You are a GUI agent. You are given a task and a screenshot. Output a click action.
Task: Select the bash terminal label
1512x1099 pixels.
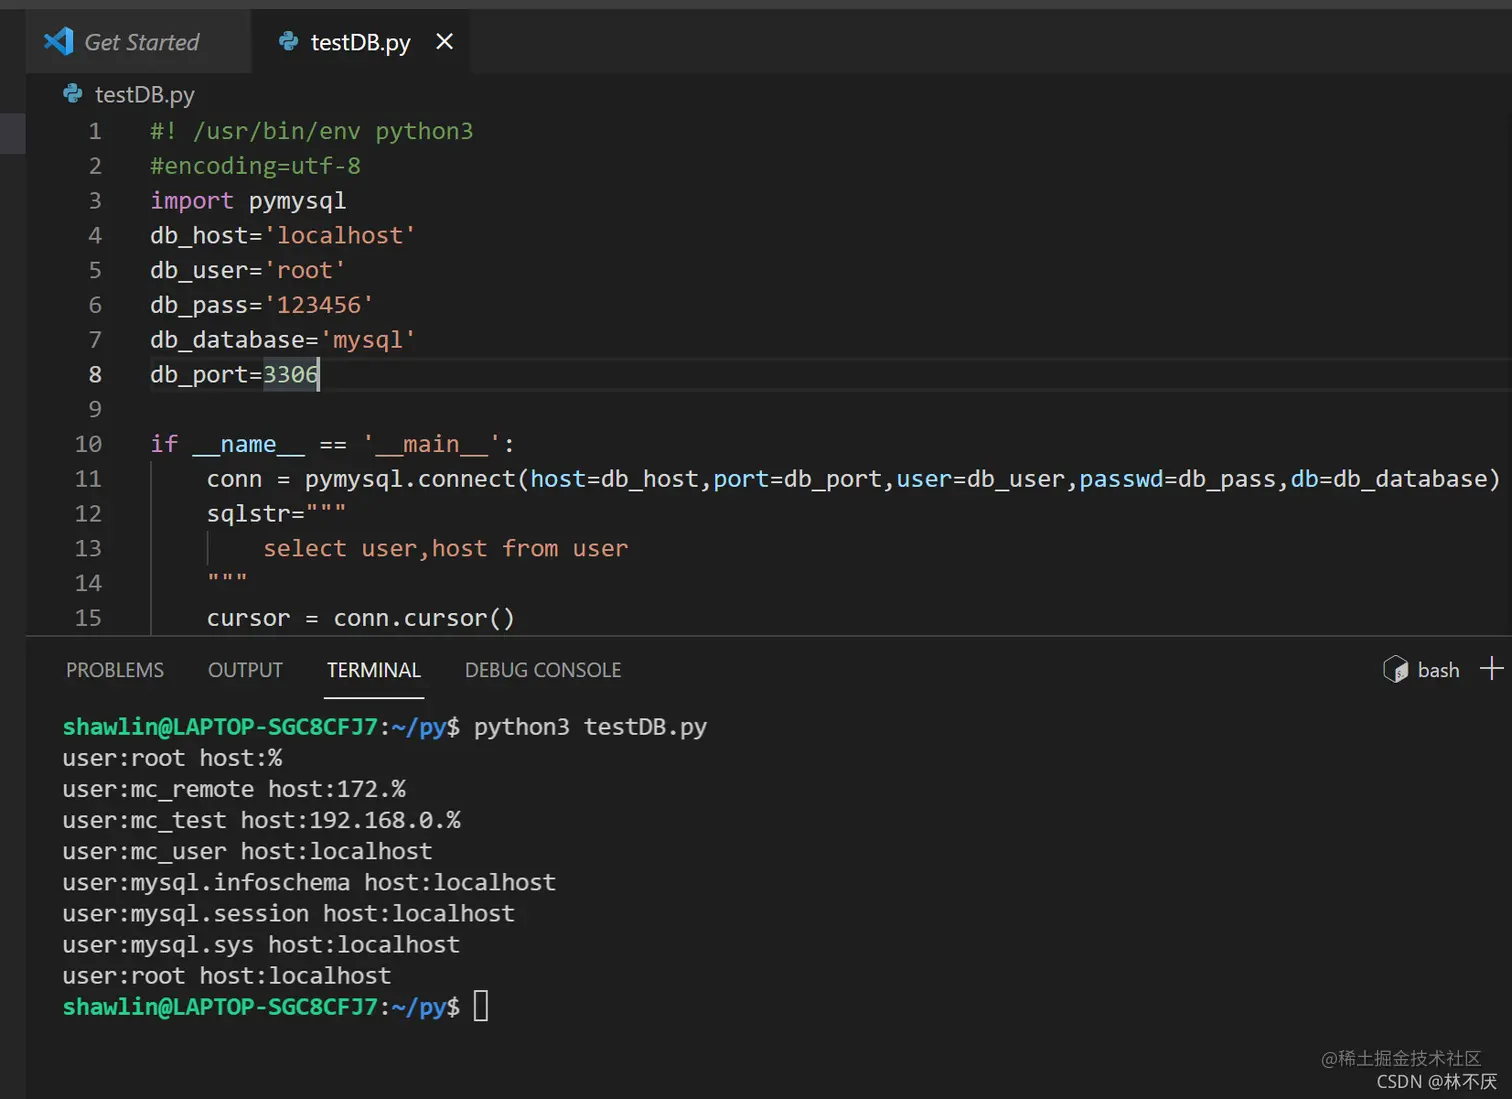pyautogui.click(x=1438, y=670)
